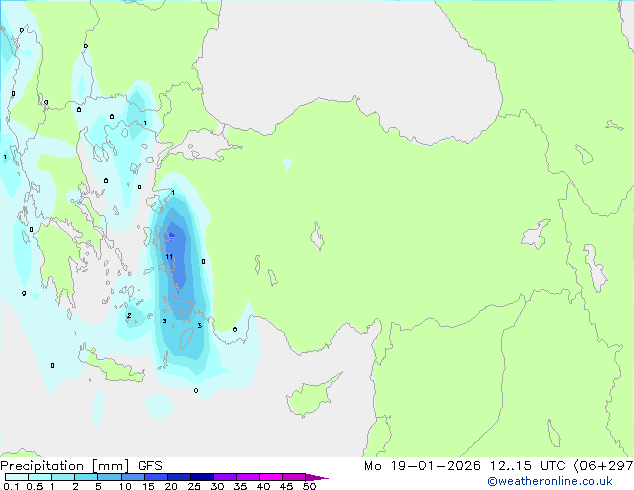This screenshot has height=490, width=634.
Task: Click the 'GFS' model label
Action: pyautogui.click(x=150, y=466)
